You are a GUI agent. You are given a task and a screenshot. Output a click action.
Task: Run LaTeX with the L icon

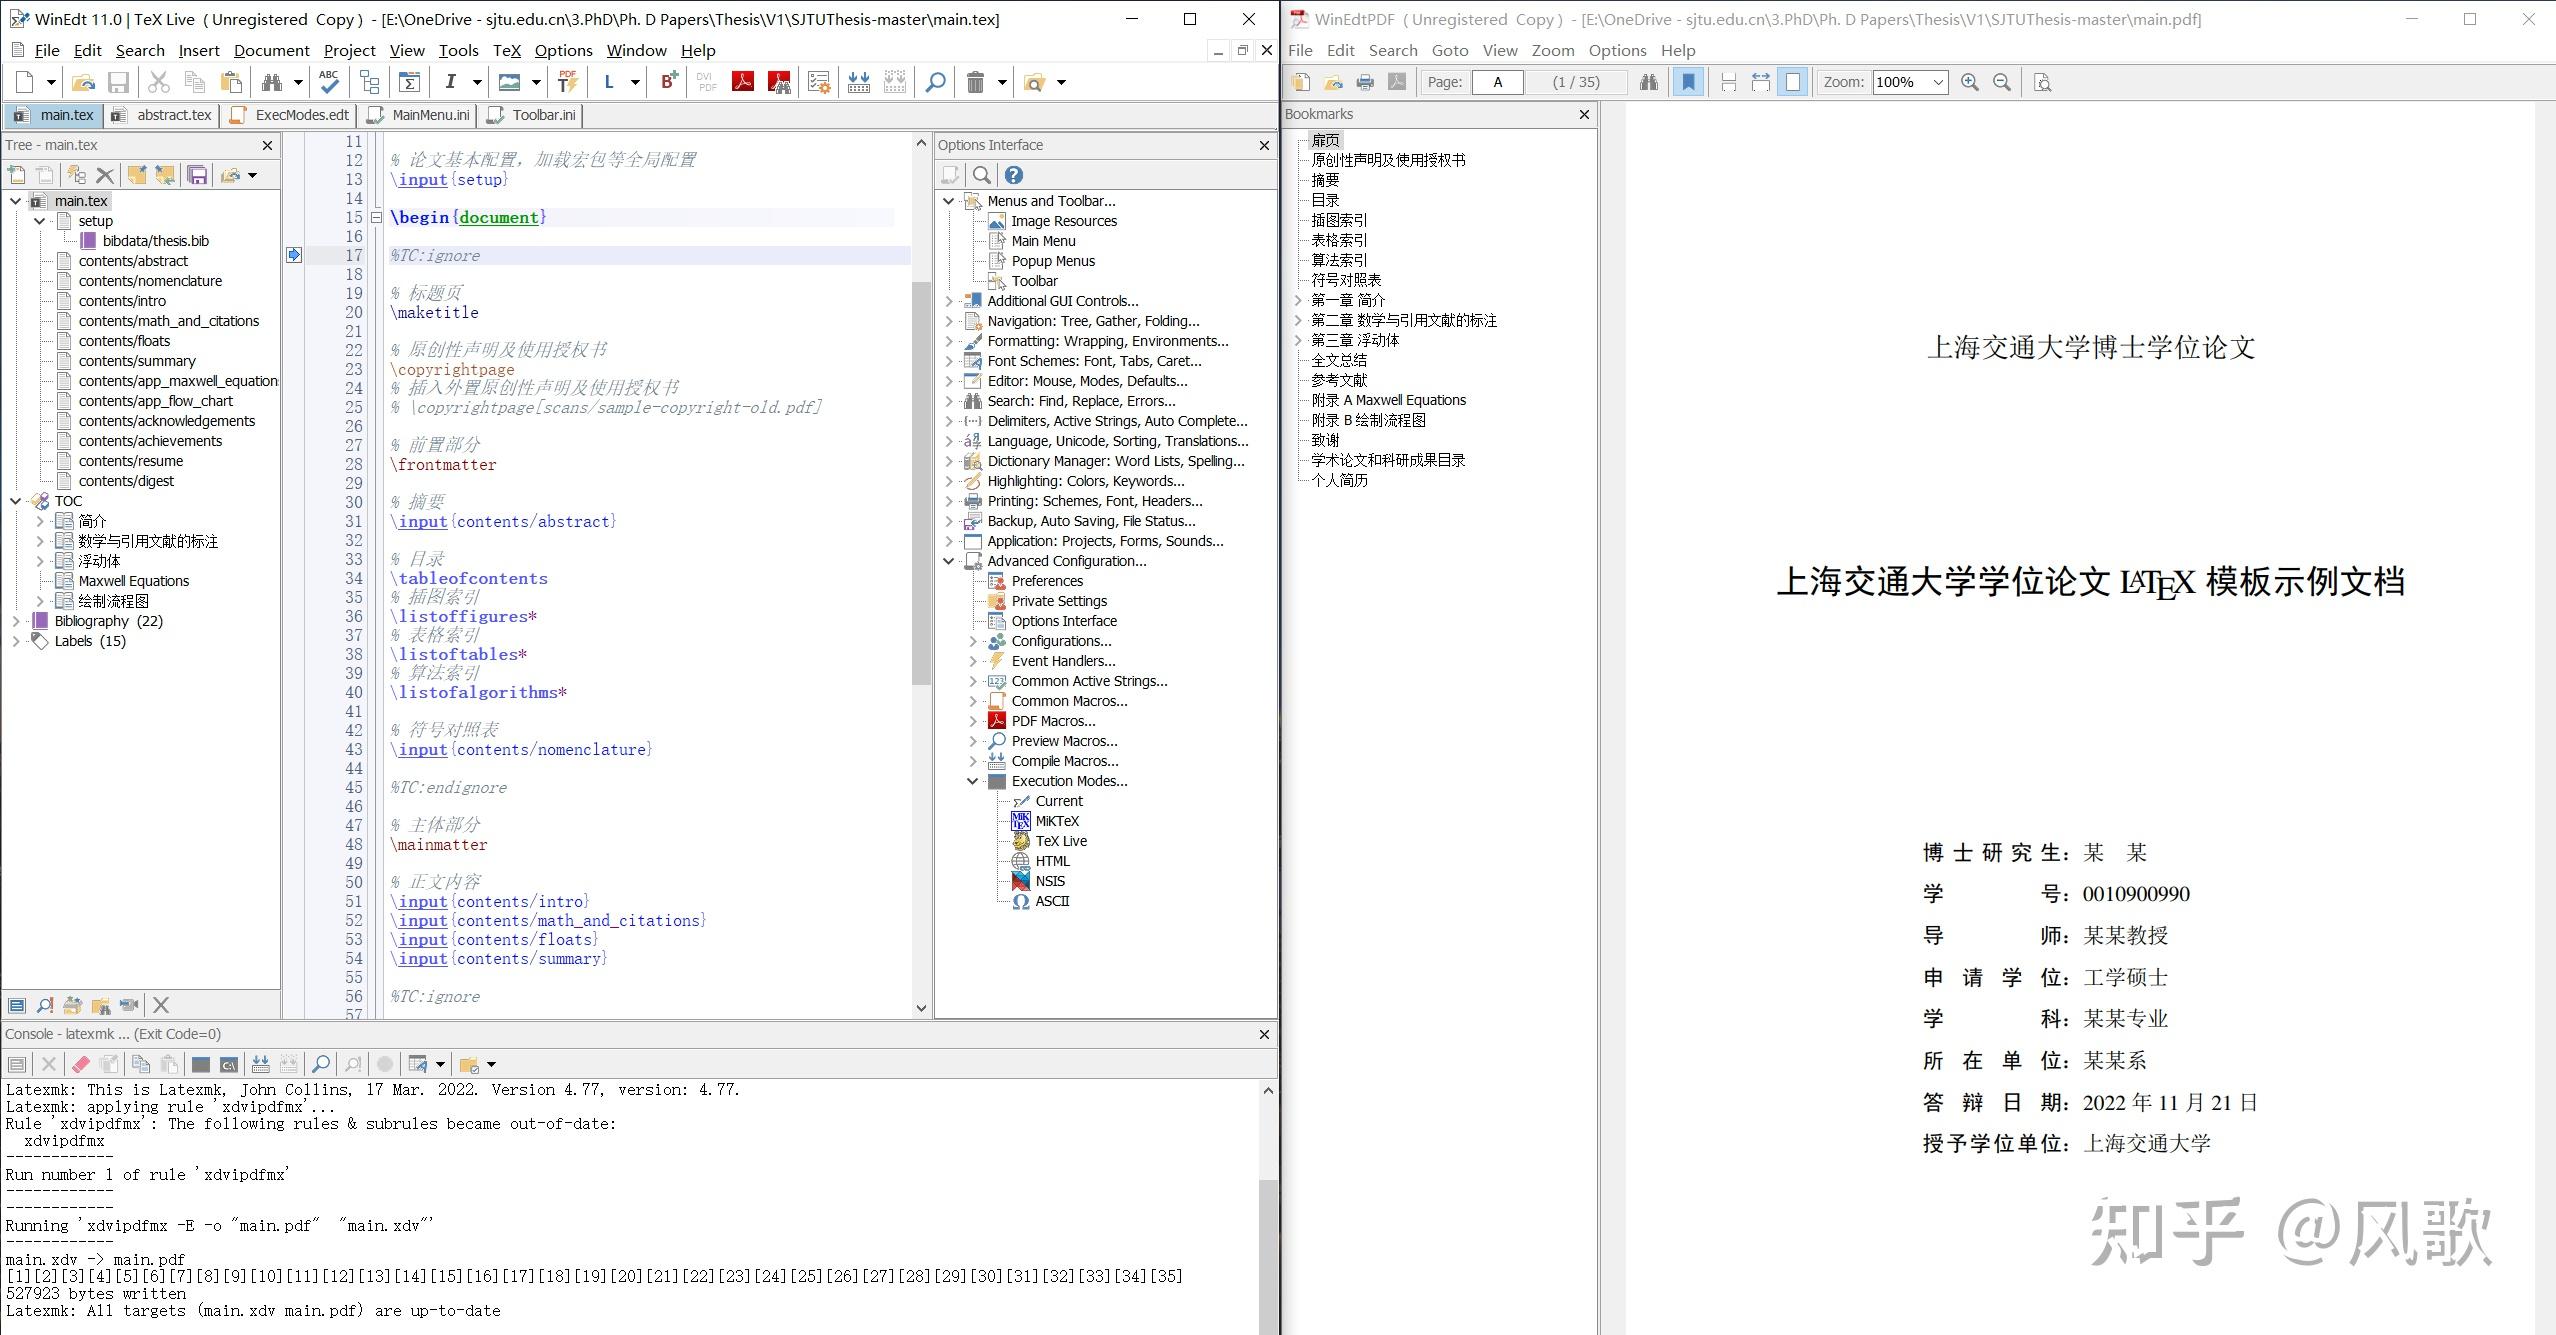pos(608,82)
